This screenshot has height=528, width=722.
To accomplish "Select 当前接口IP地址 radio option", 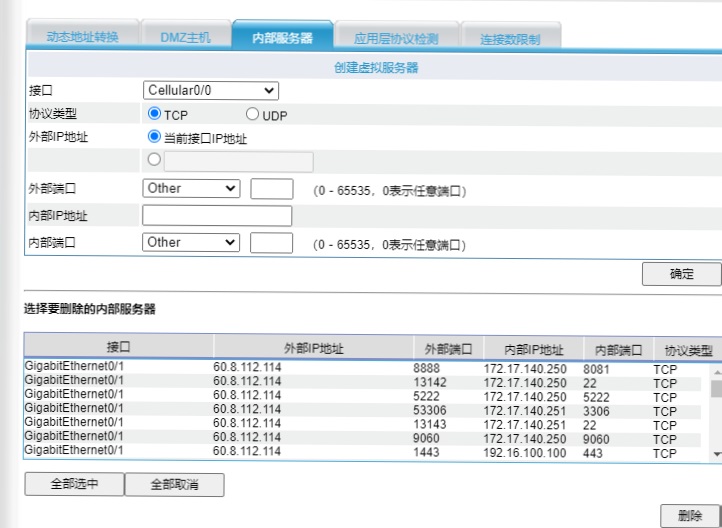I will click(x=155, y=138).
